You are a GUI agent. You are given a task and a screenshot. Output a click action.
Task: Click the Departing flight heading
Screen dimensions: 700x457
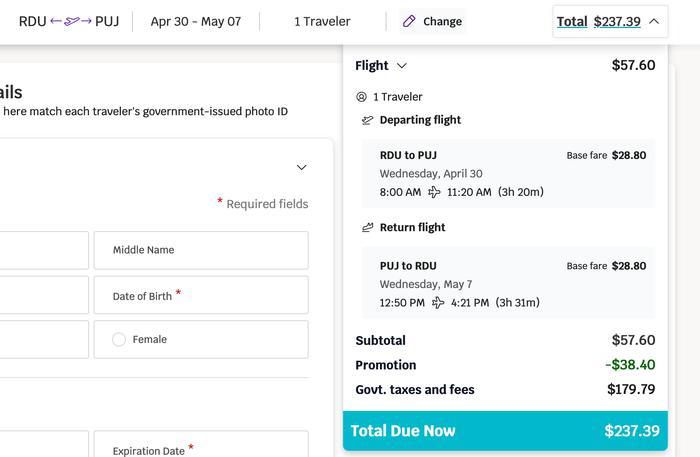pyautogui.click(x=420, y=120)
